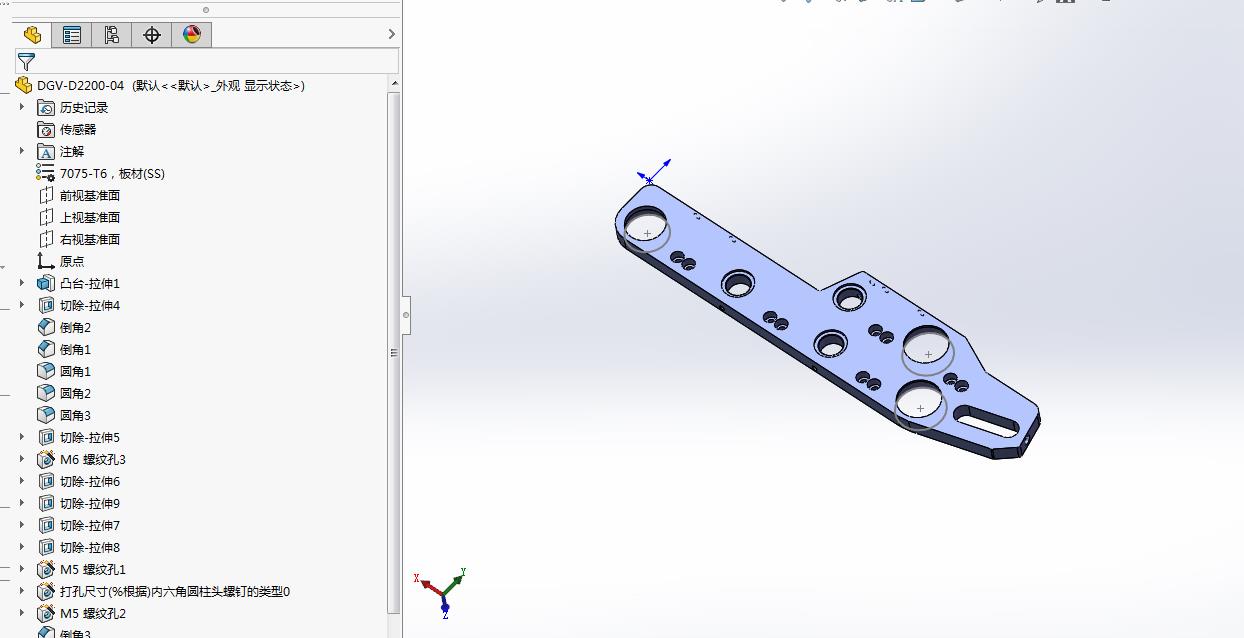Expand the 切除-拉伸9 feature
The height and width of the screenshot is (638, 1244).
pyautogui.click(x=22, y=503)
